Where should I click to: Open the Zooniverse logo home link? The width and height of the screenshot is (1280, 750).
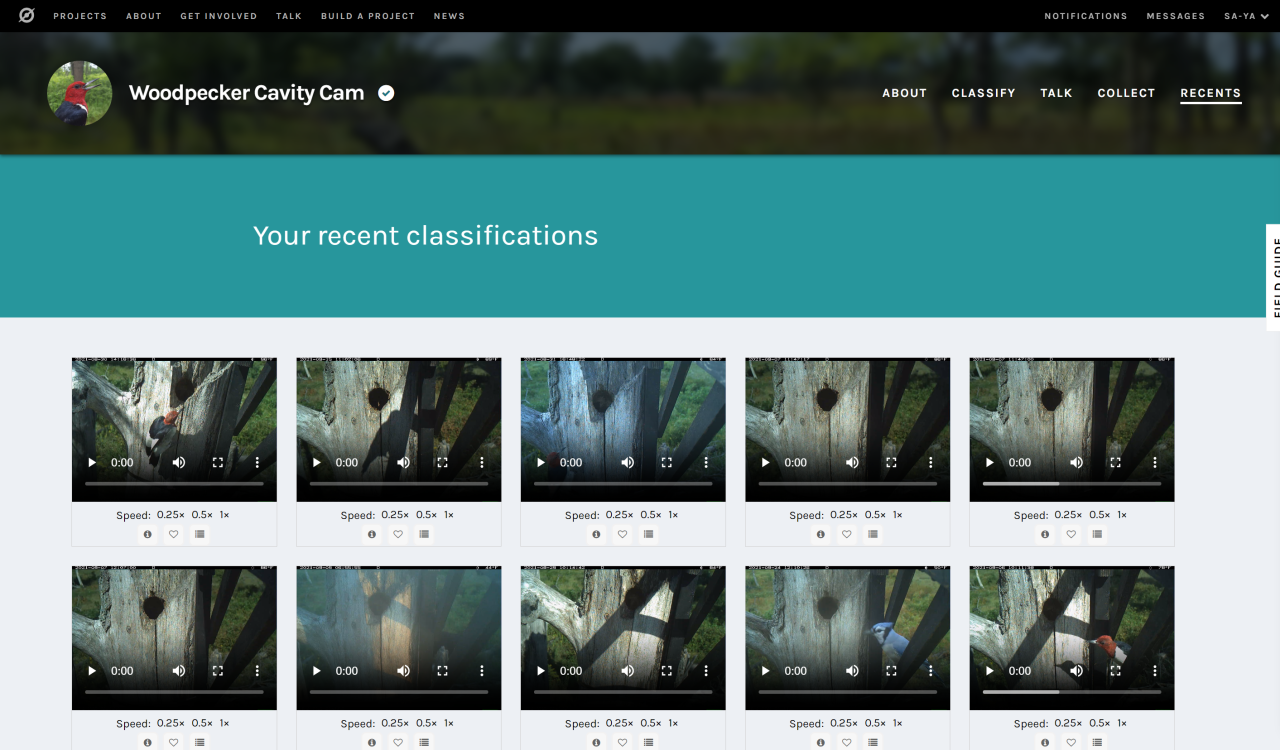coord(27,16)
